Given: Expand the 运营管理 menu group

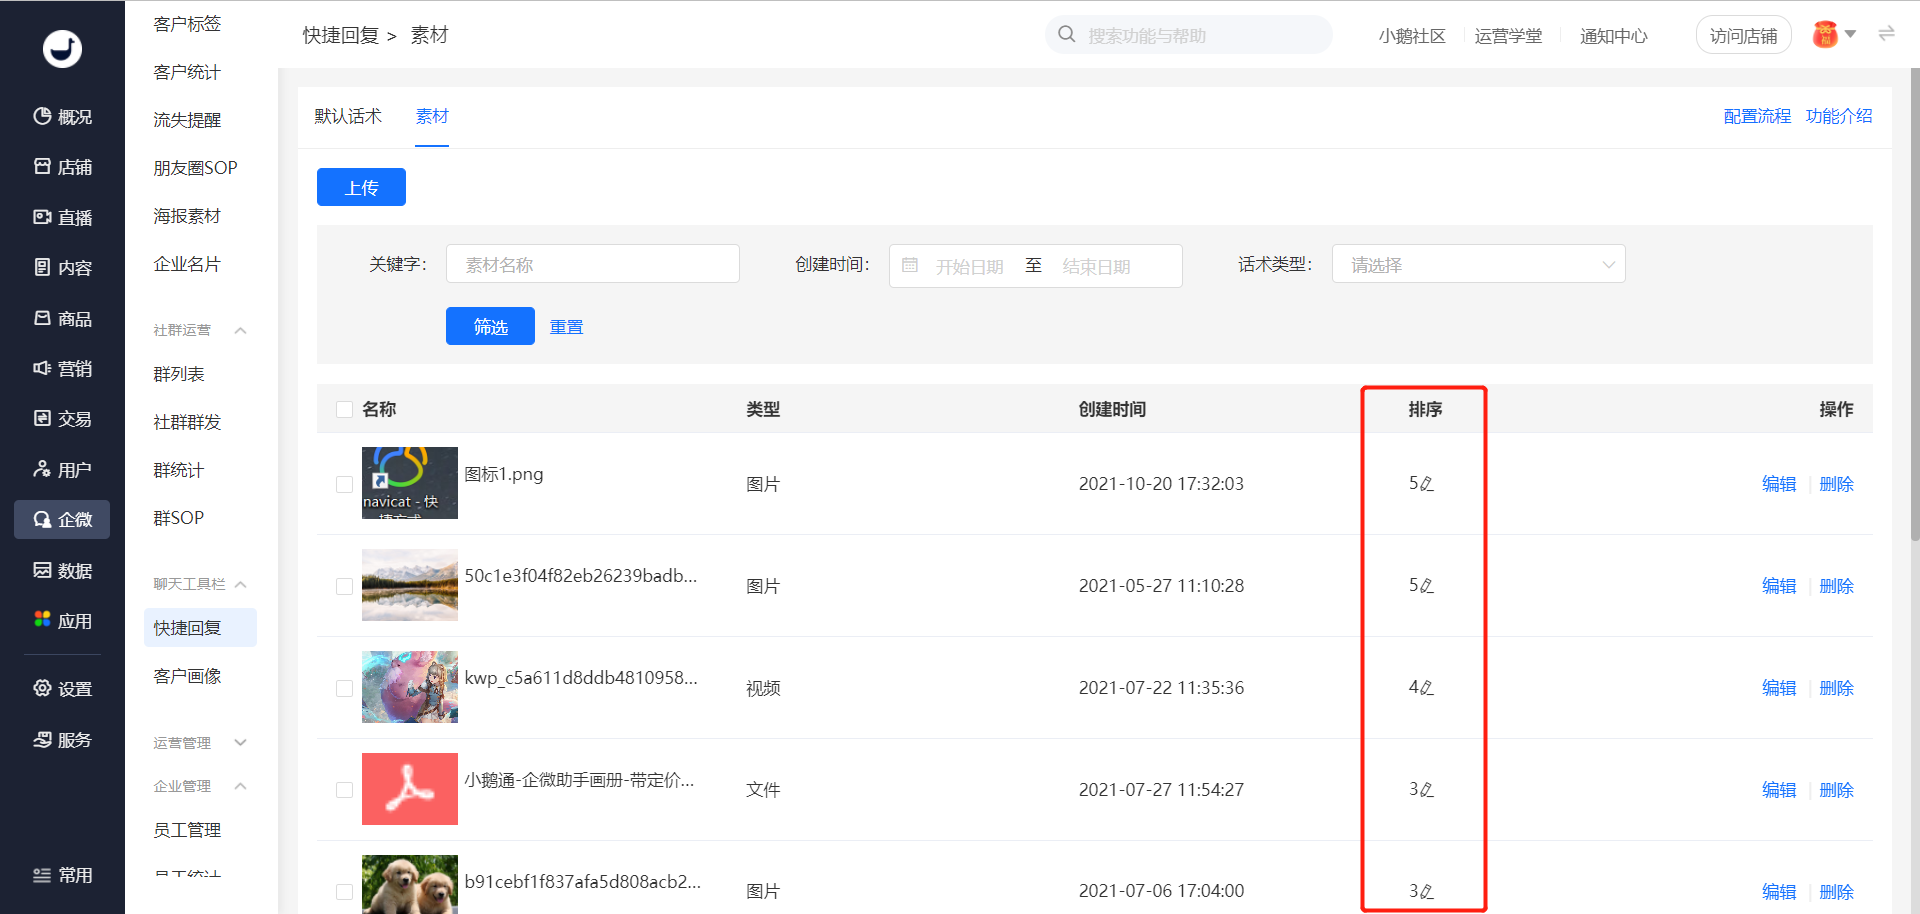Looking at the screenshot, I should [240, 743].
